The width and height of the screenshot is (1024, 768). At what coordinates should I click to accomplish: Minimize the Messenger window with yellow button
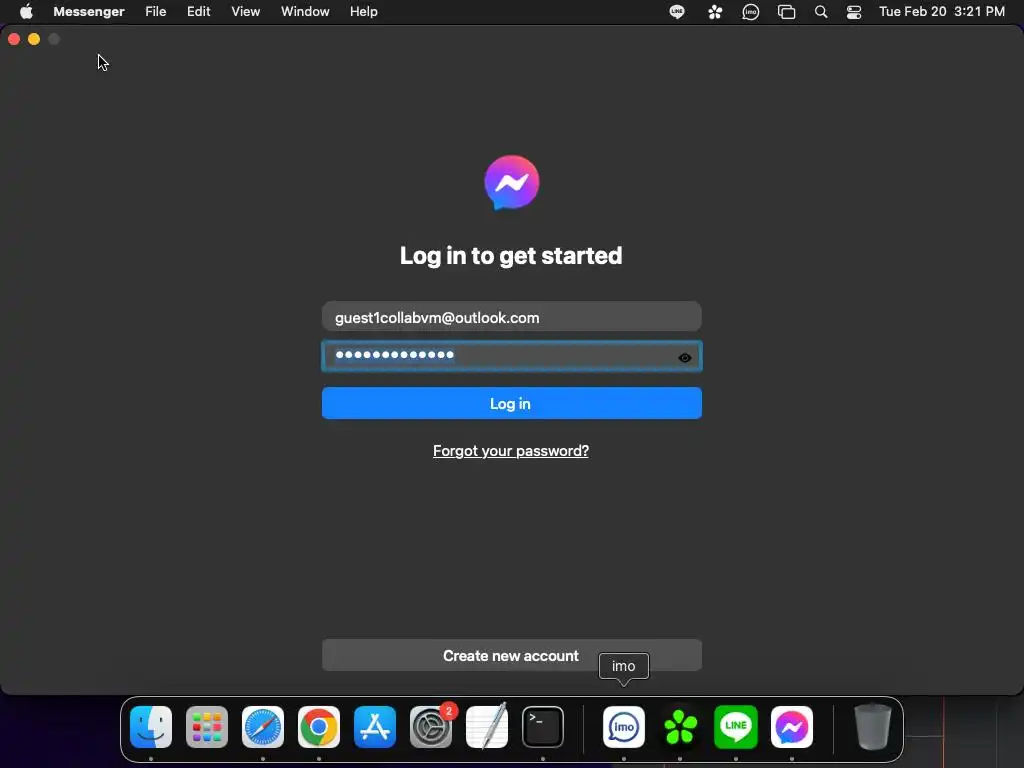(x=34, y=39)
